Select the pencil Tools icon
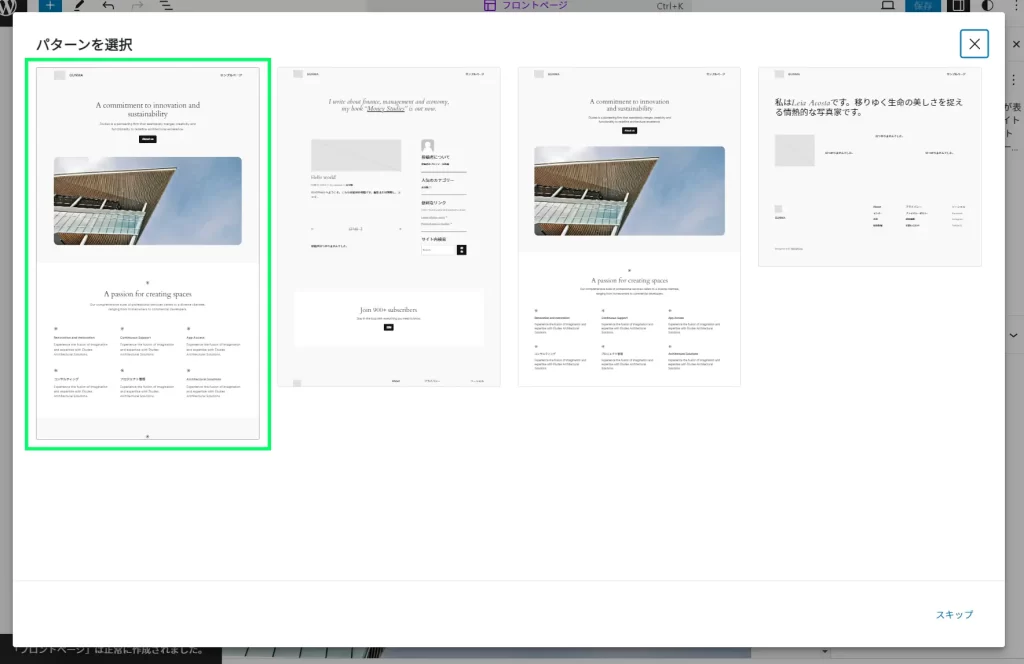Screen dimensions: 1024x664 click(79, 5)
